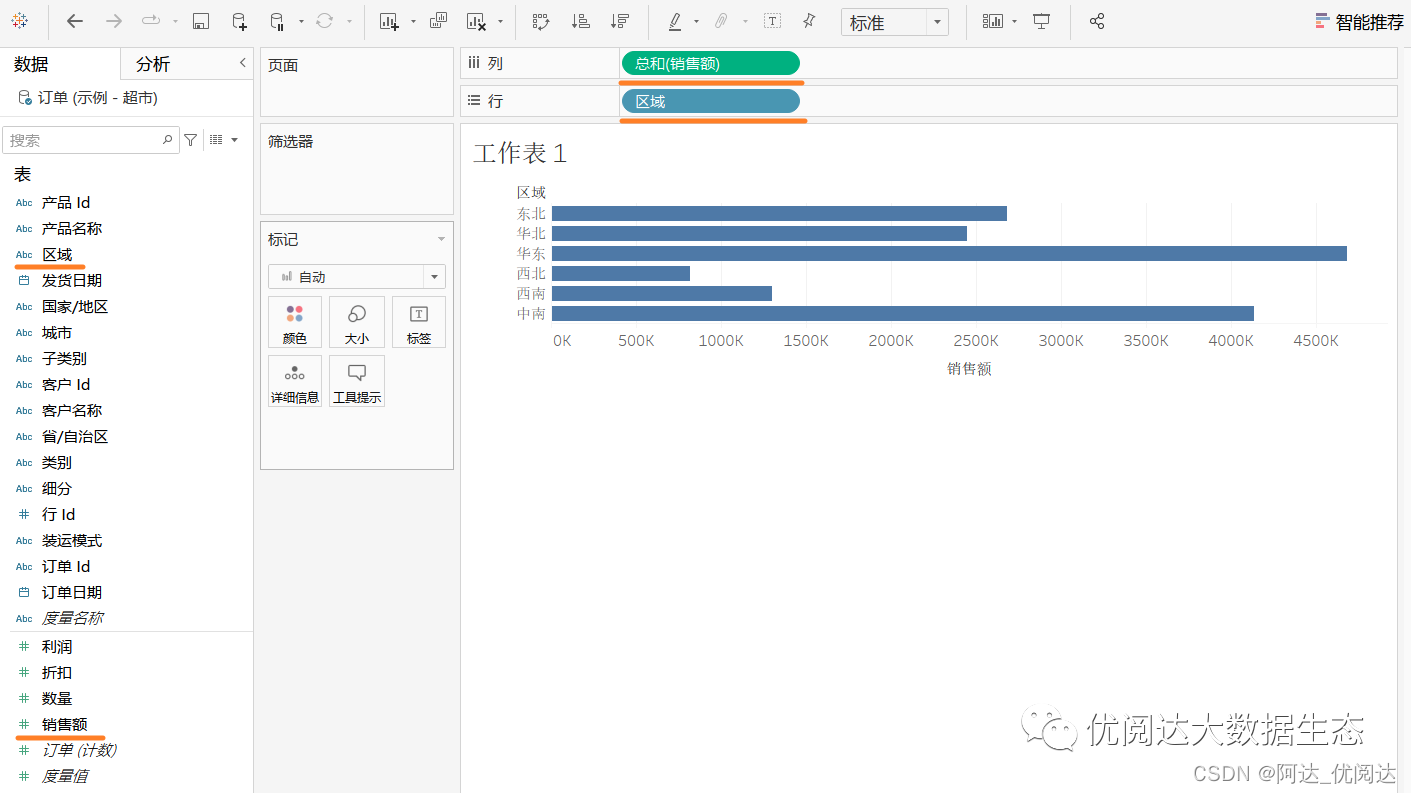This screenshot has height=793, width=1411.
Task: Save the workbook with the floppy icon
Action: (200, 21)
